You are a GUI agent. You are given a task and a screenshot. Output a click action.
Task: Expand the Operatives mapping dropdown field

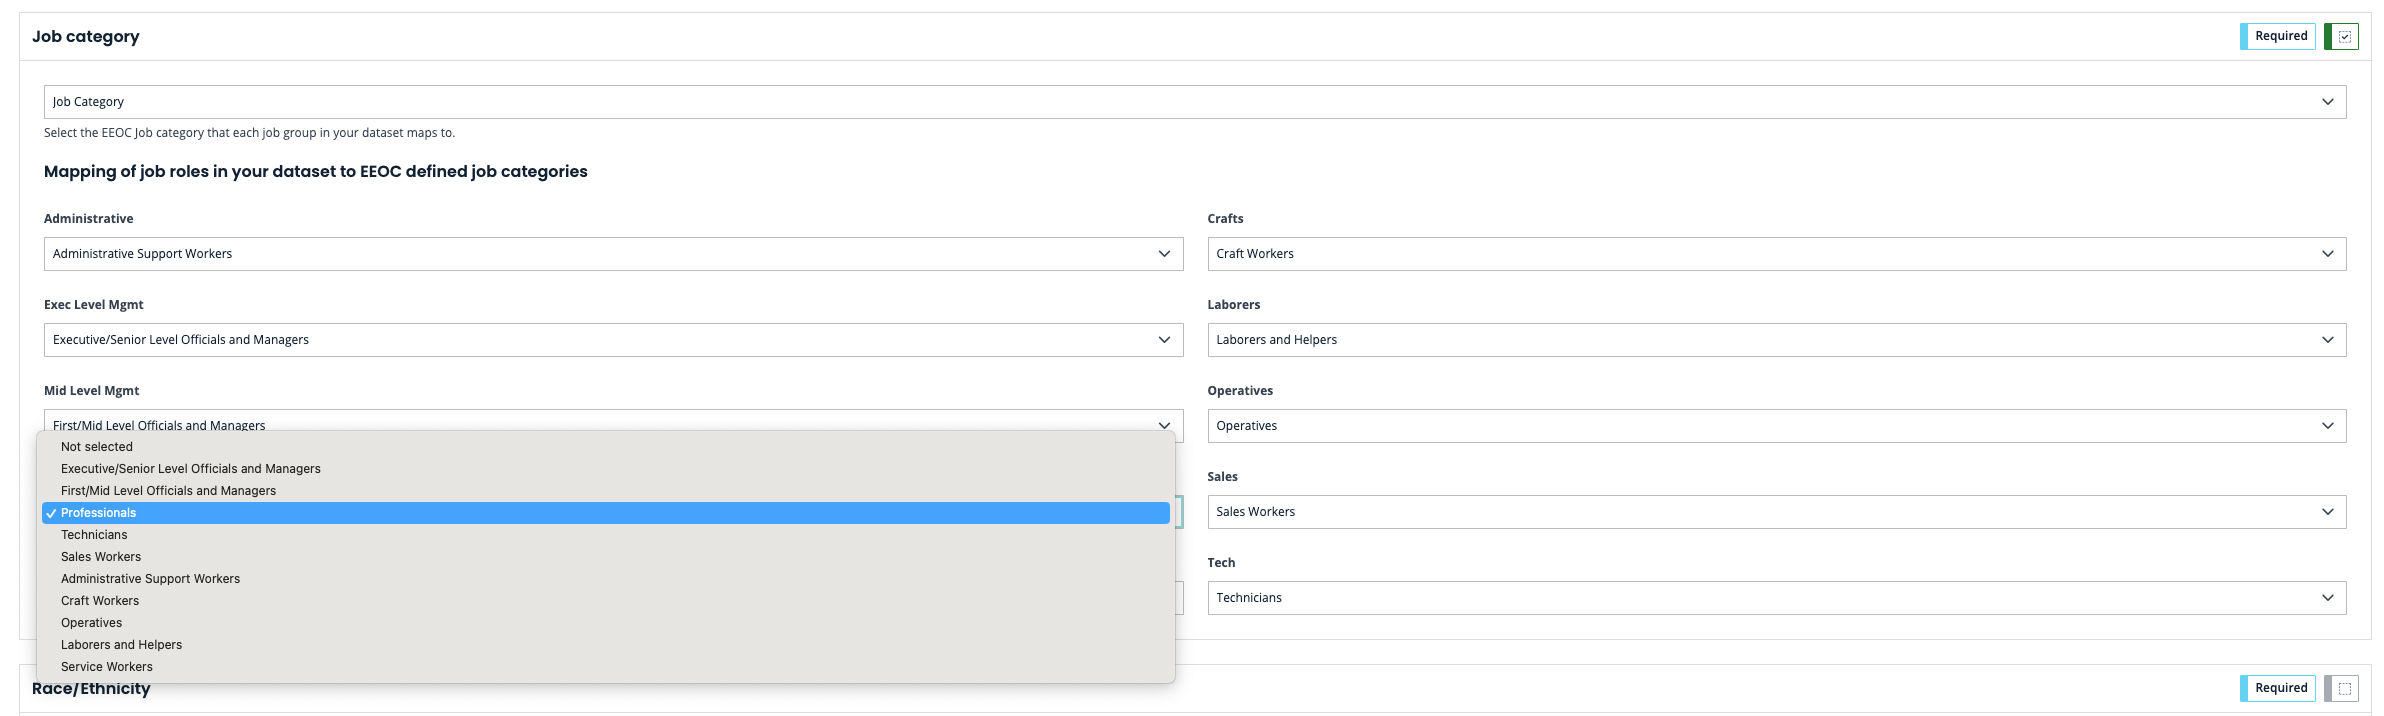[1776, 426]
